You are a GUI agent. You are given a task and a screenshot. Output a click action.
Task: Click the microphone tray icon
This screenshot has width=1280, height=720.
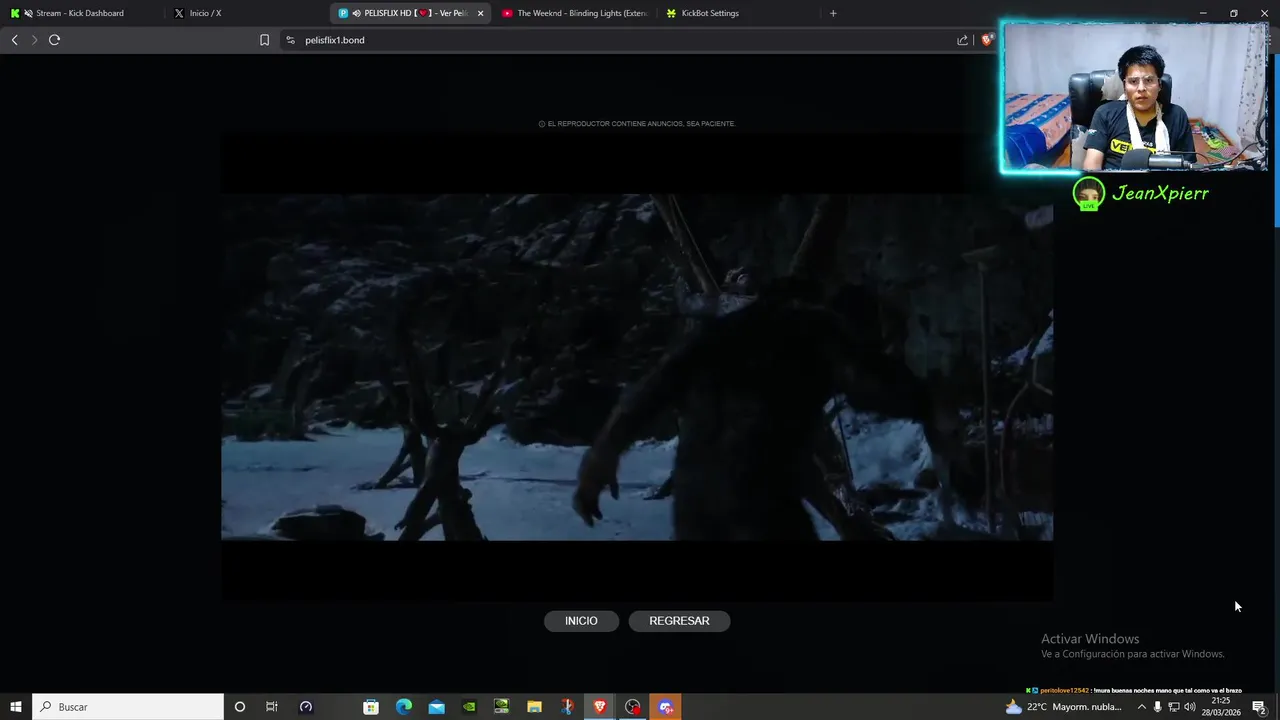point(1157,707)
